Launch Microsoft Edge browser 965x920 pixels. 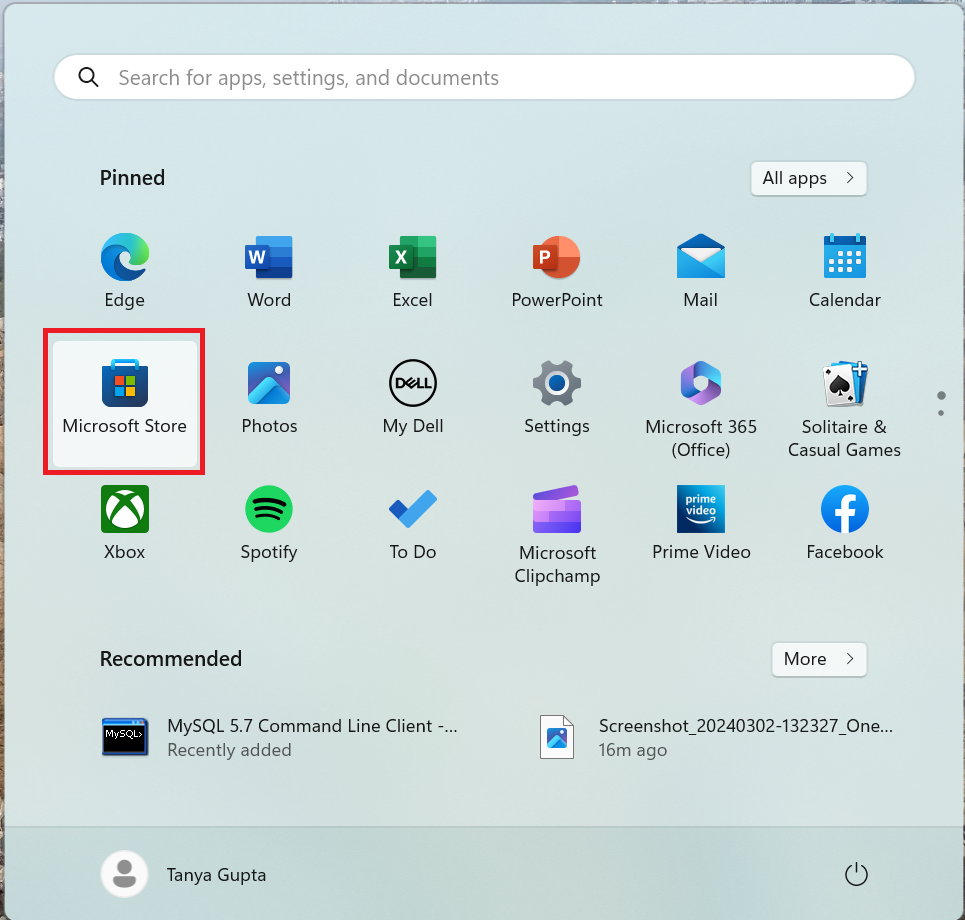[125, 270]
